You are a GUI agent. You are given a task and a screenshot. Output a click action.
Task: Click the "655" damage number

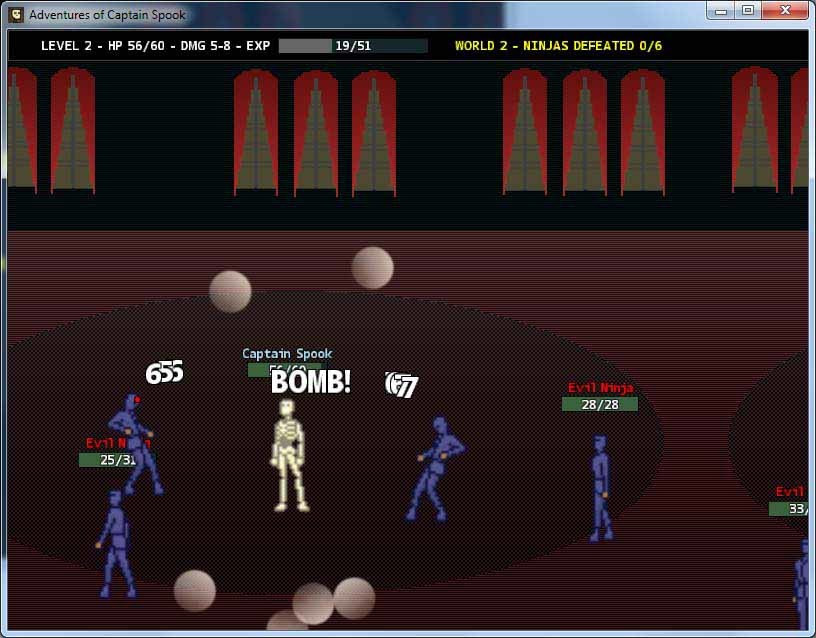click(x=164, y=373)
